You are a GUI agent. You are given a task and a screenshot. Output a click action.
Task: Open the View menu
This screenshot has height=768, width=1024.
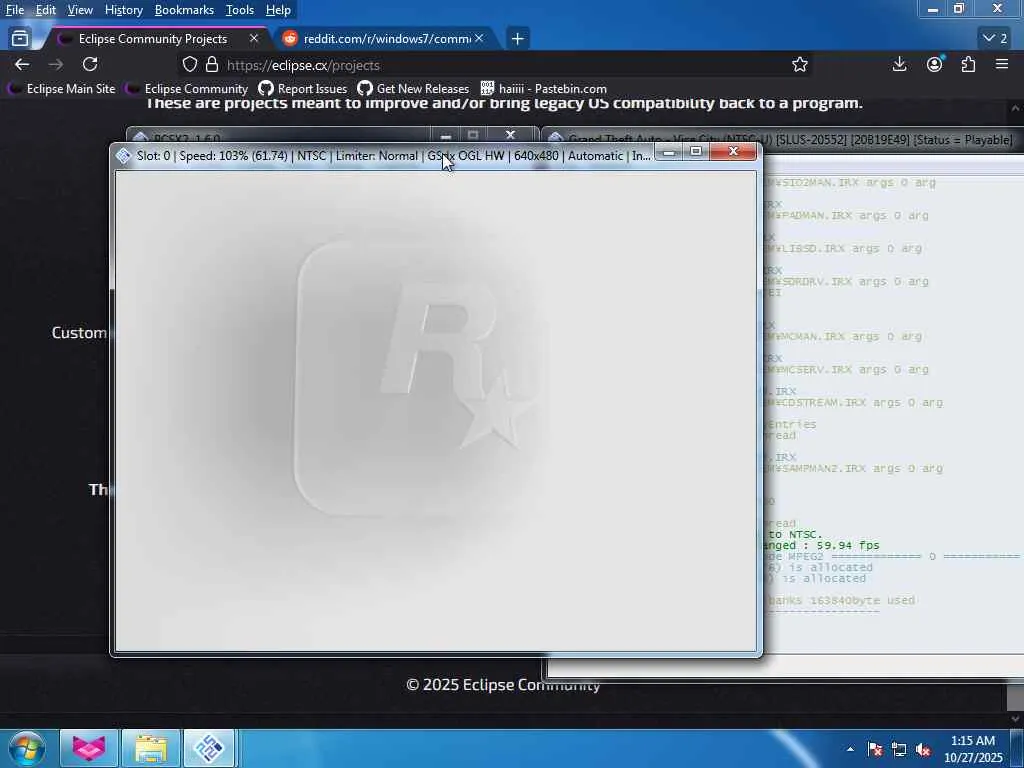80,10
